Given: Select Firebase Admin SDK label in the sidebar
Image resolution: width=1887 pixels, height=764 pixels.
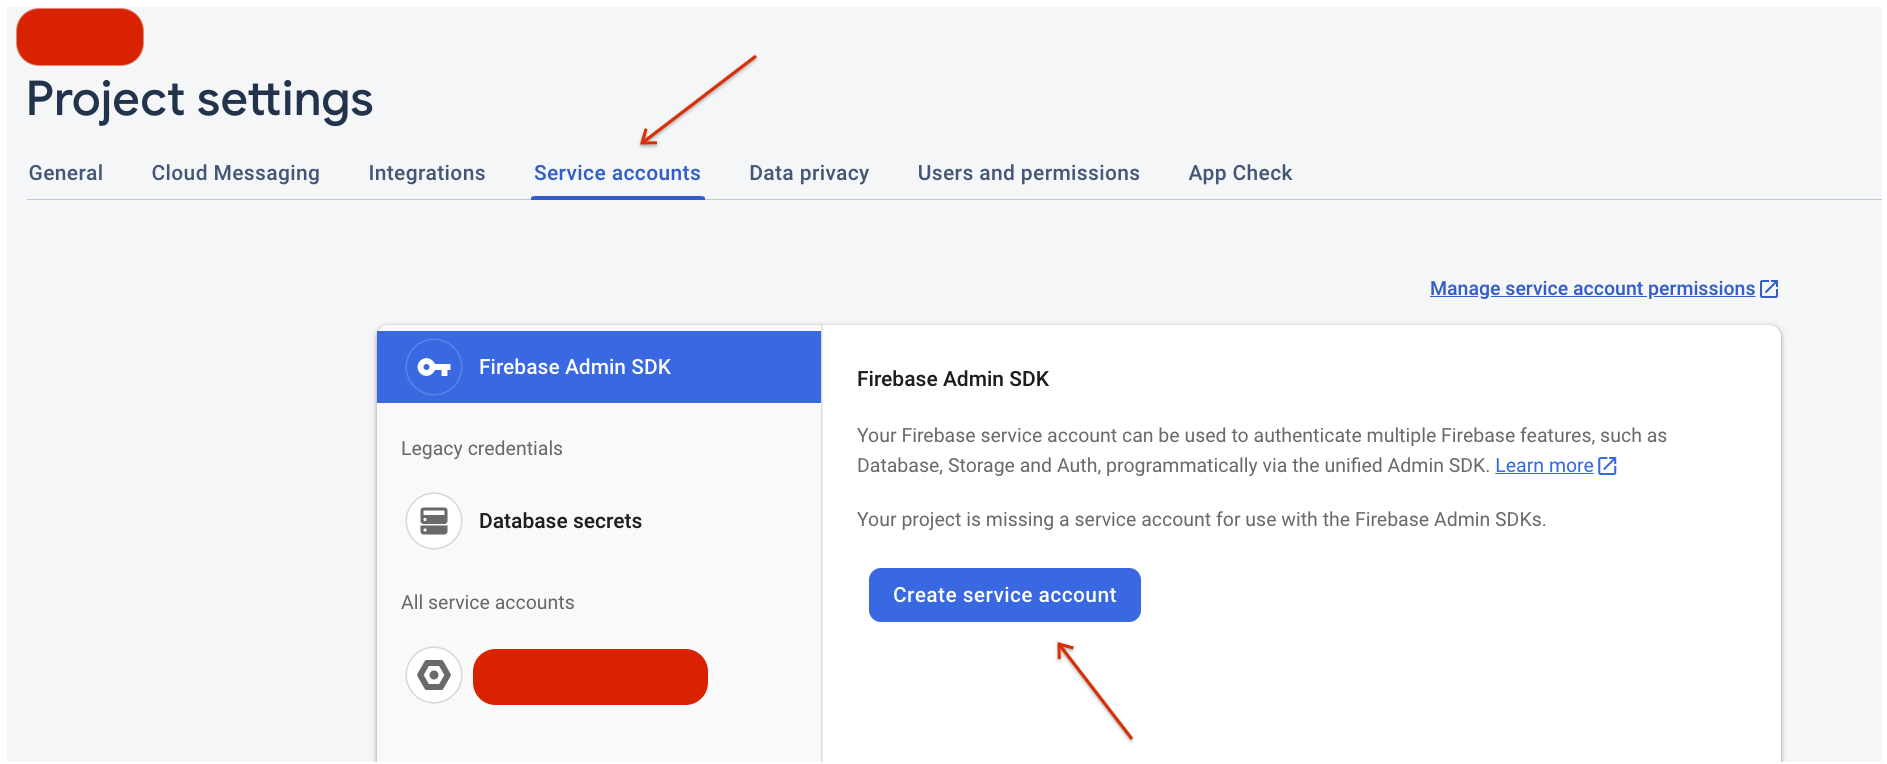Looking at the screenshot, I should tap(575, 367).
